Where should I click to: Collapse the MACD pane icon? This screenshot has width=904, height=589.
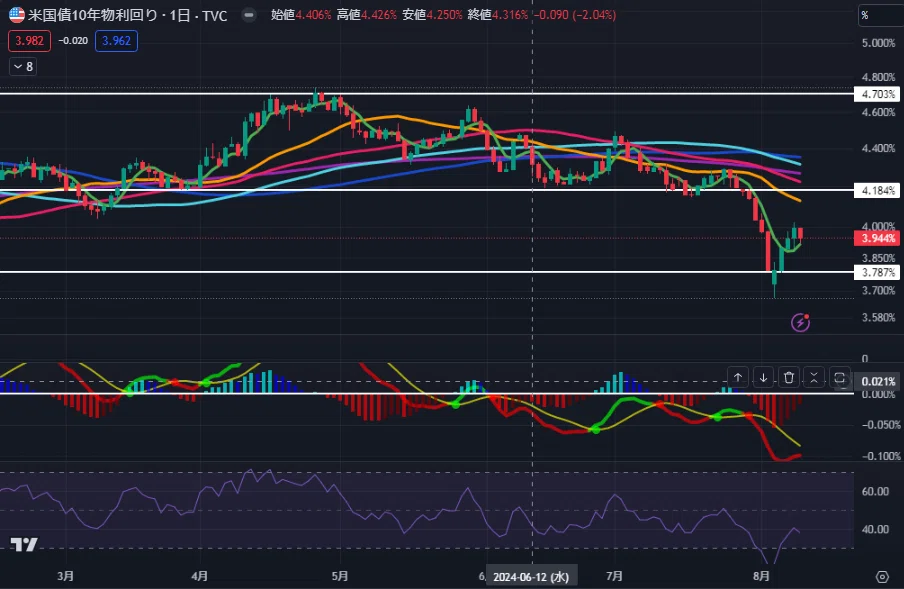(814, 377)
